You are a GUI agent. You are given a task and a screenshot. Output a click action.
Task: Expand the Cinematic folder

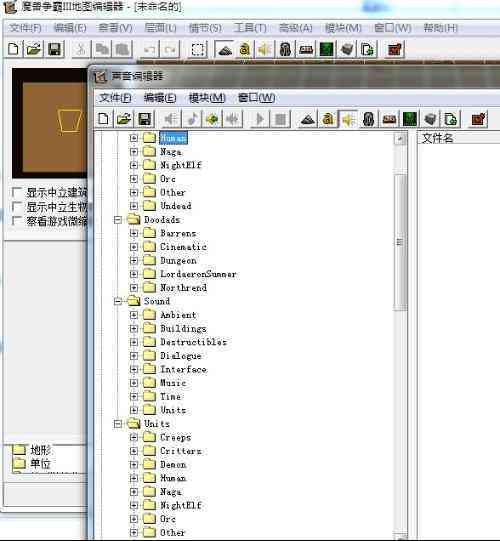(134, 247)
